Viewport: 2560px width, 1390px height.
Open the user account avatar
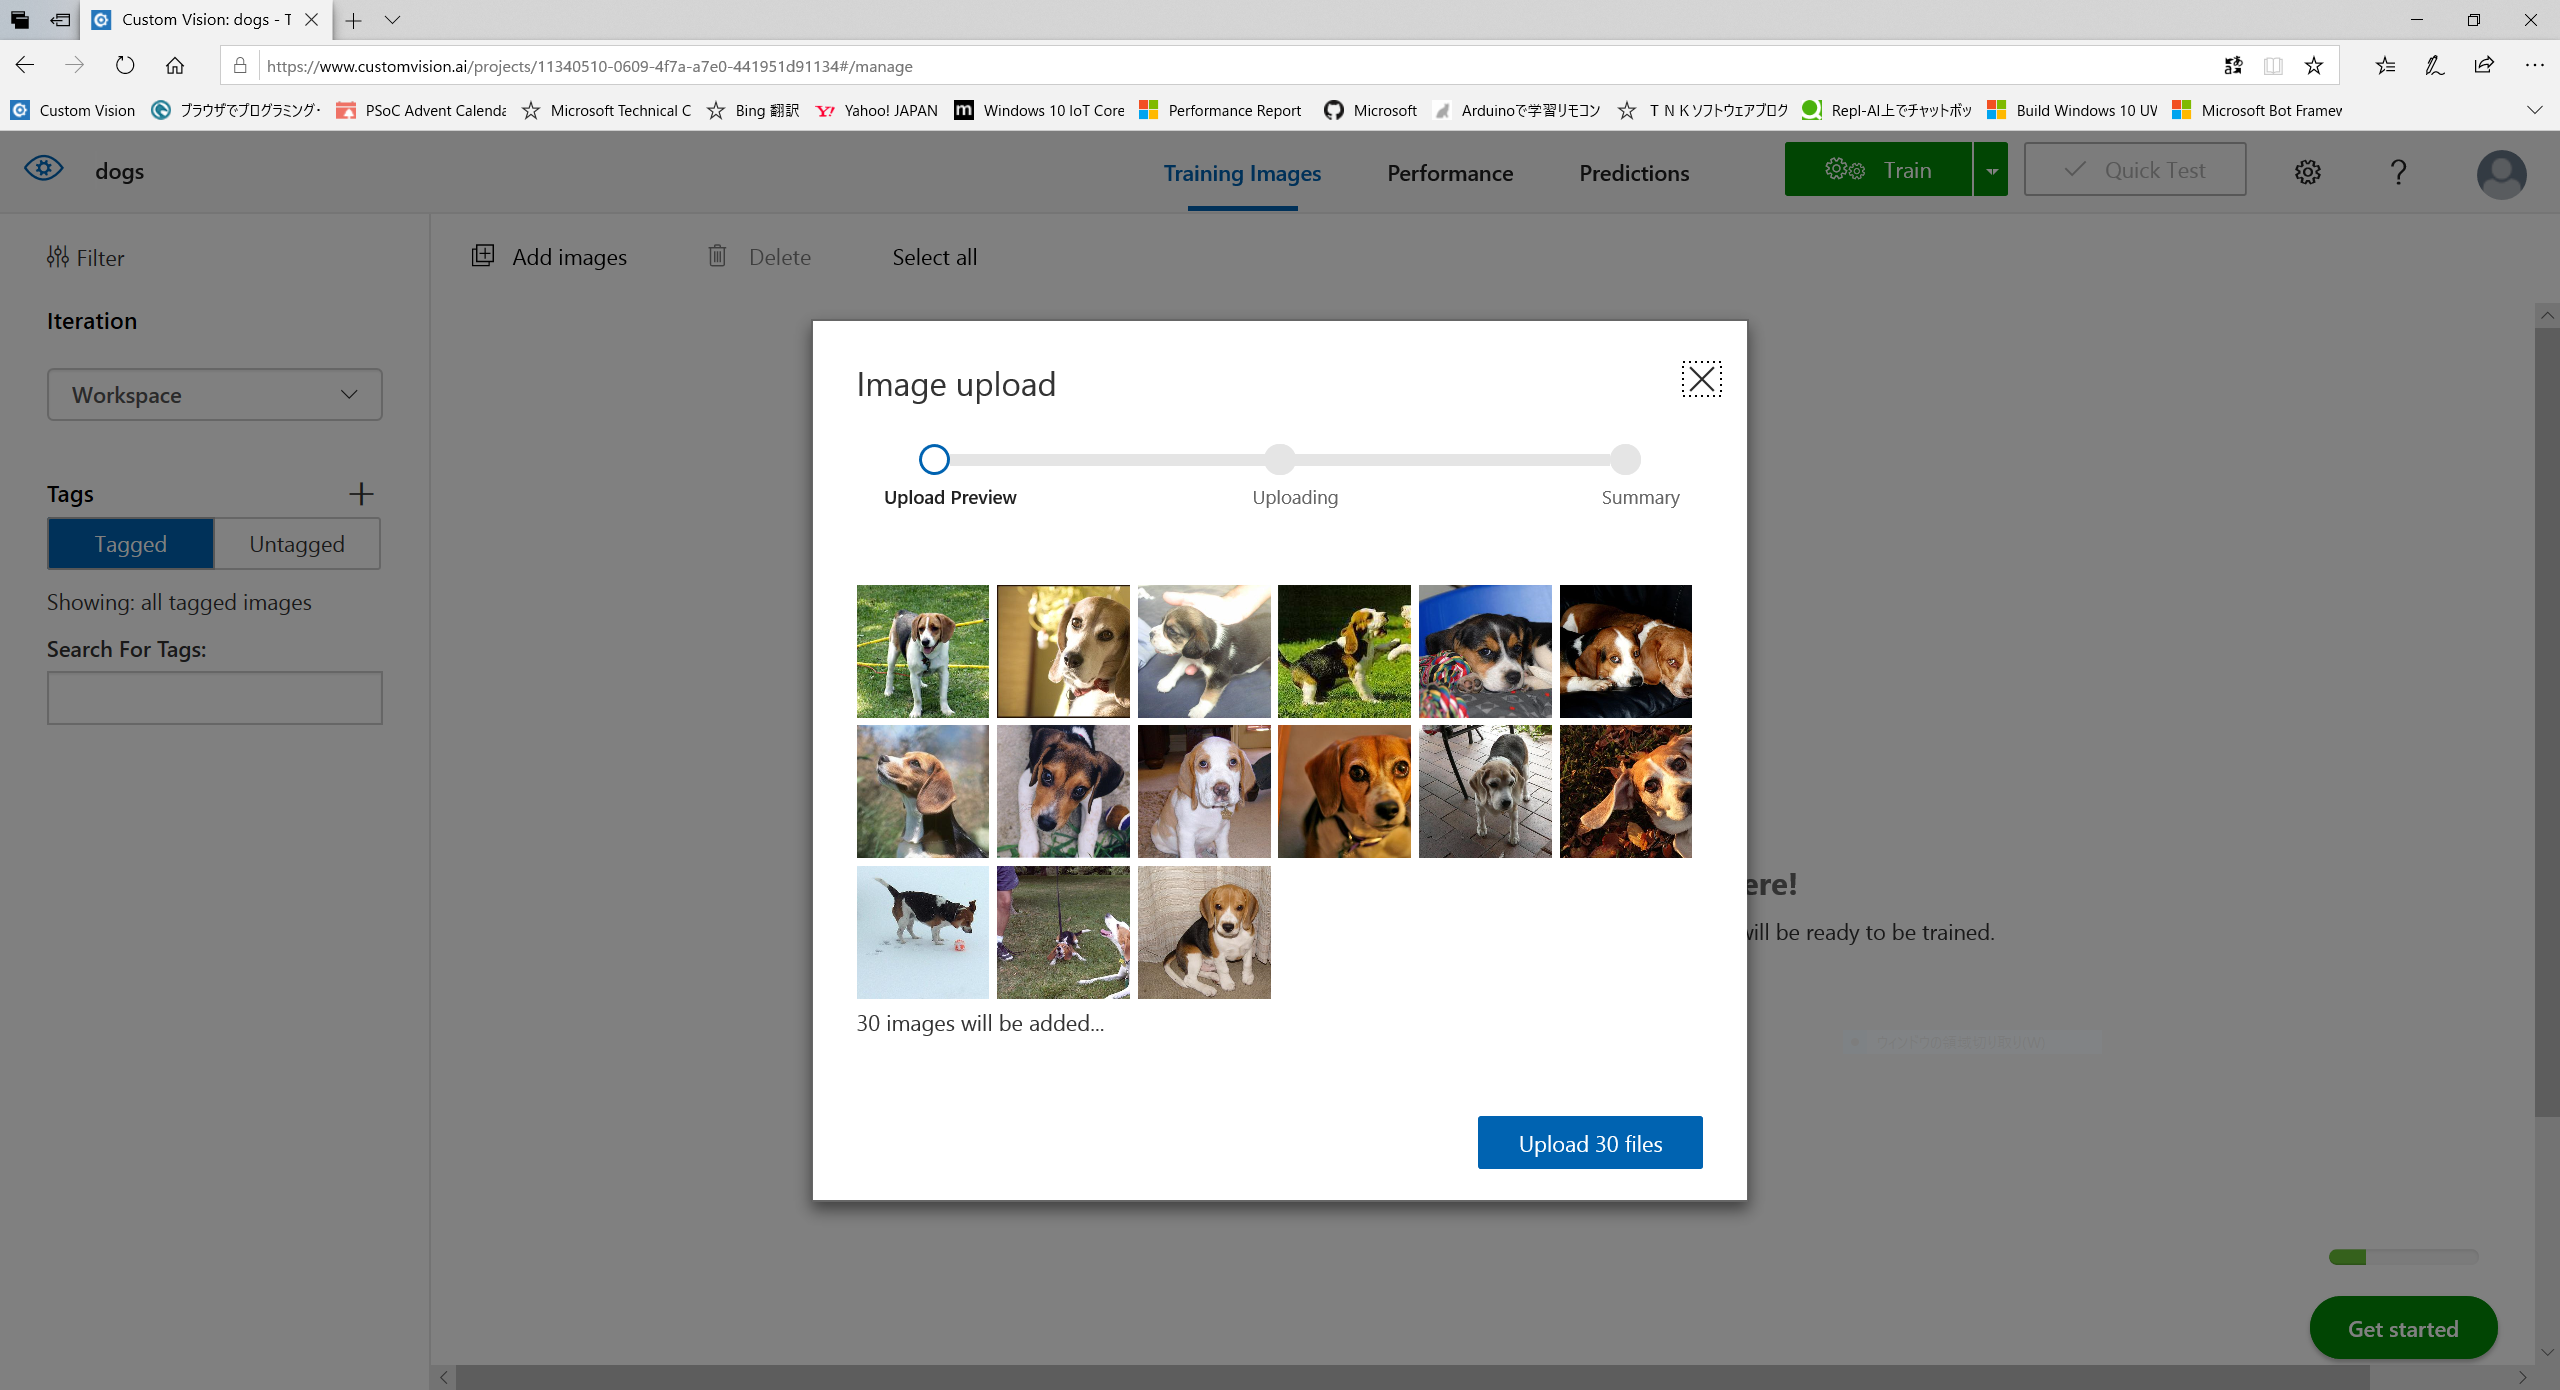tap(2501, 174)
